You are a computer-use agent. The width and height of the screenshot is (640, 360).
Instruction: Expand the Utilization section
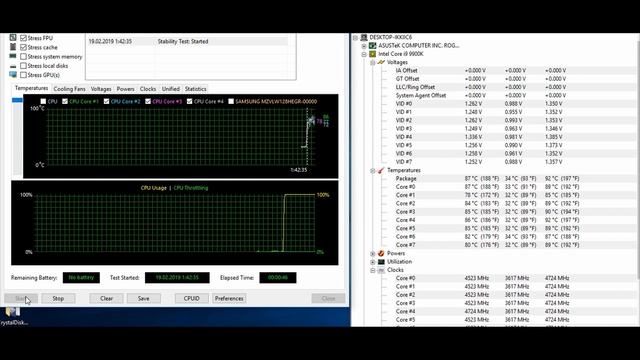(373, 262)
